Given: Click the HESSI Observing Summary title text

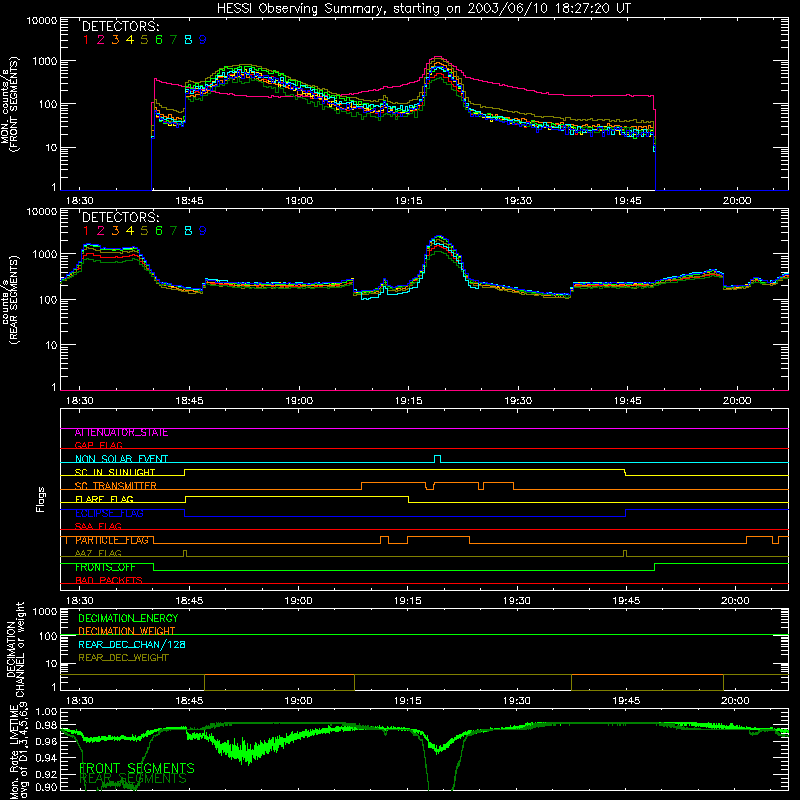Looking at the screenshot, I should coord(424,8).
